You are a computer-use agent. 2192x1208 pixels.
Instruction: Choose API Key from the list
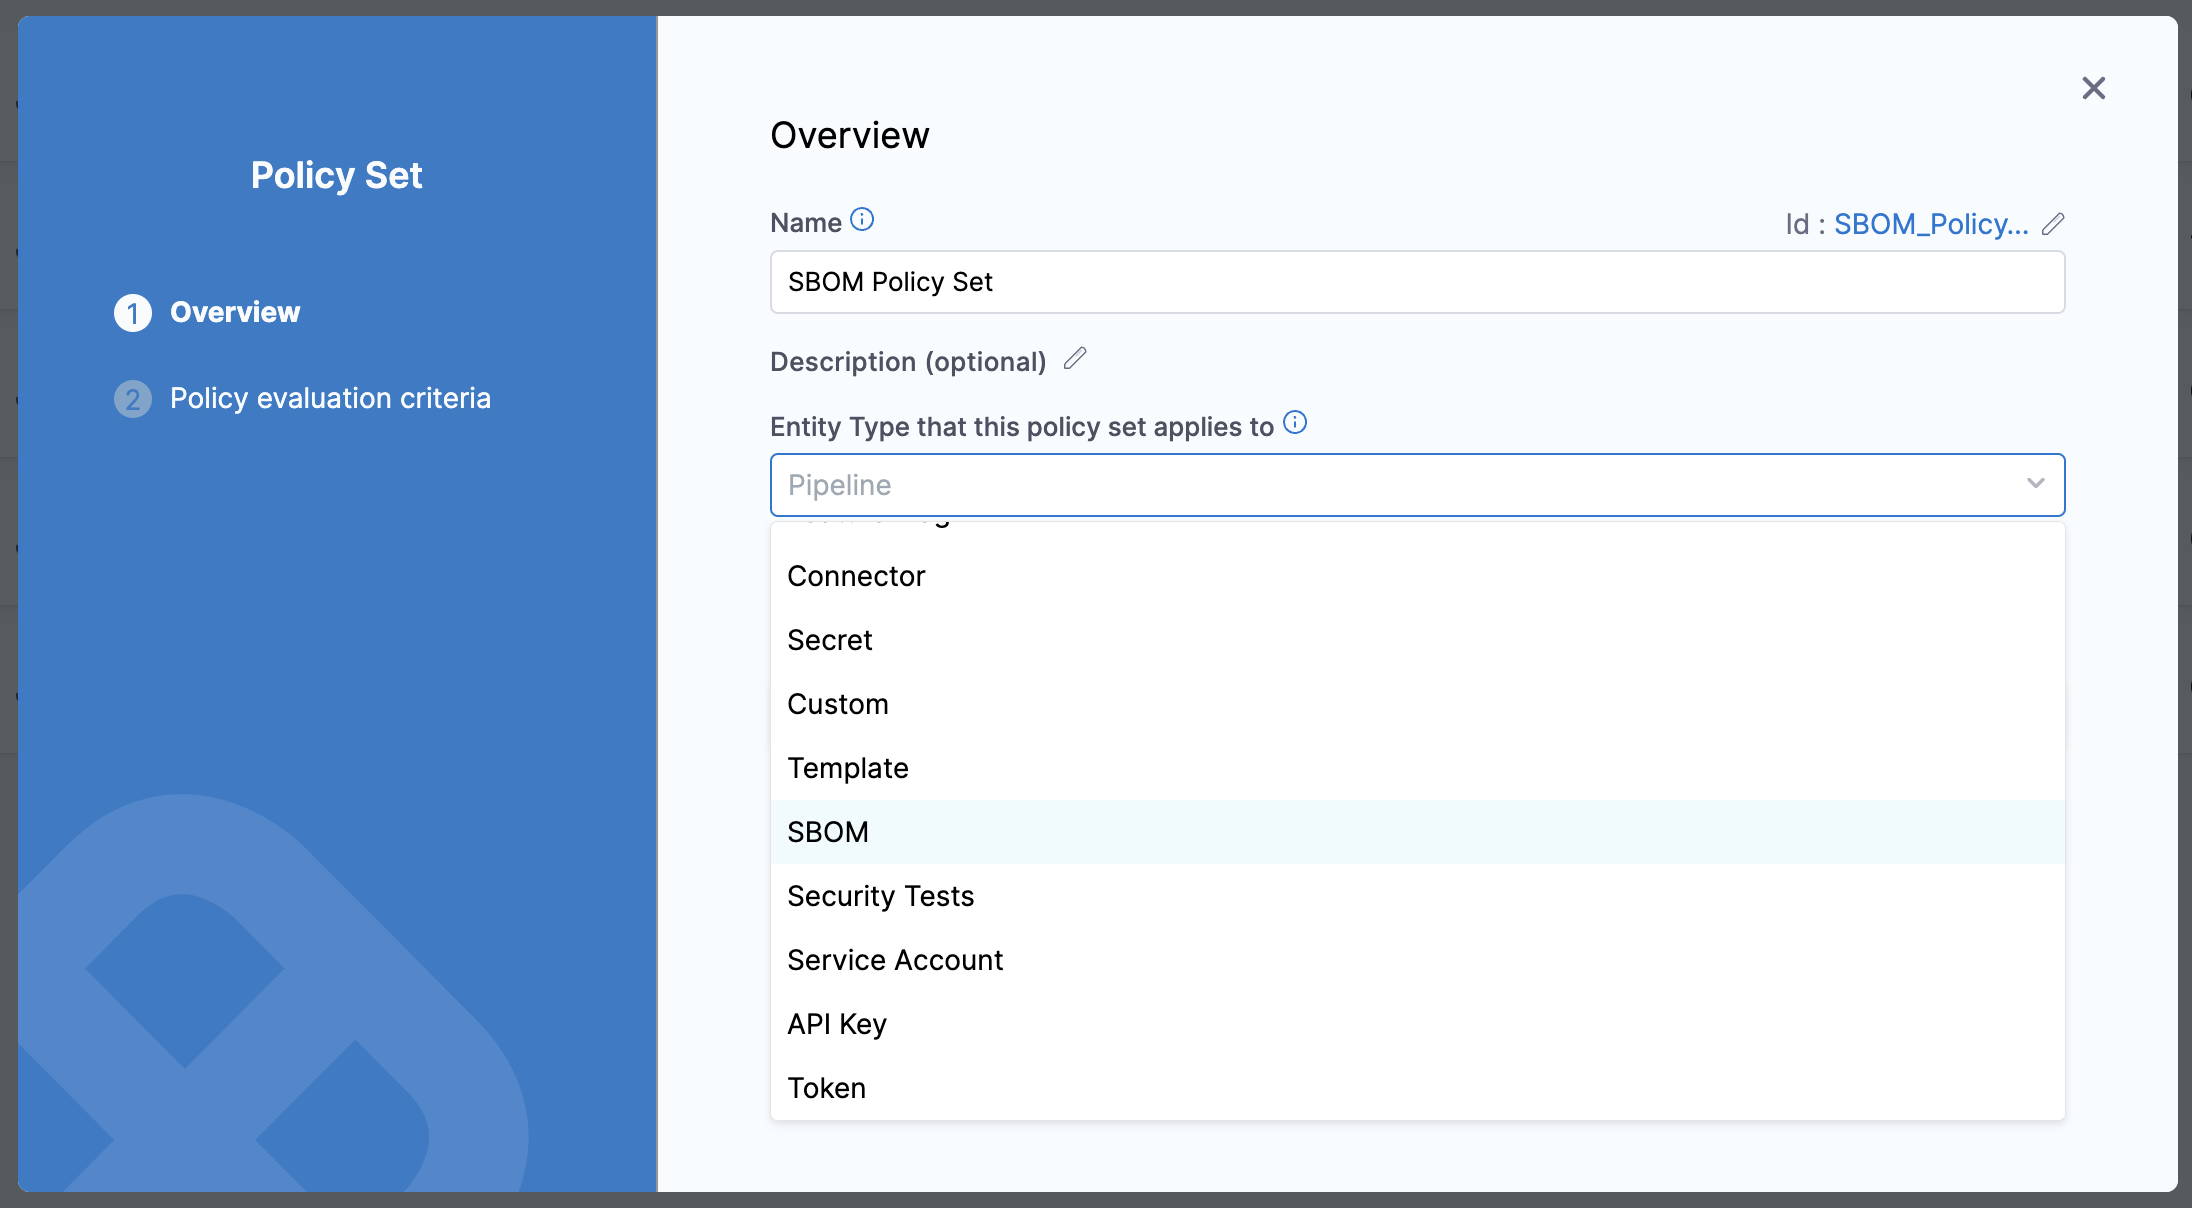coord(837,1024)
